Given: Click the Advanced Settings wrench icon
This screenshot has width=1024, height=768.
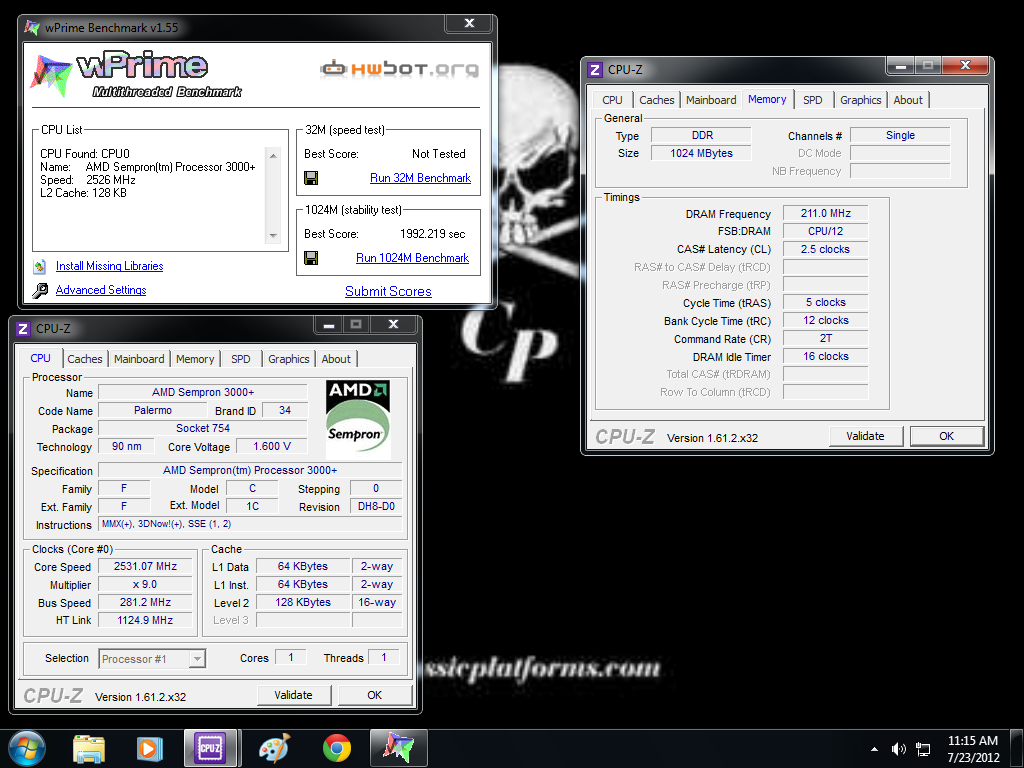Looking at the screenshot, I should tap(40, 291).
